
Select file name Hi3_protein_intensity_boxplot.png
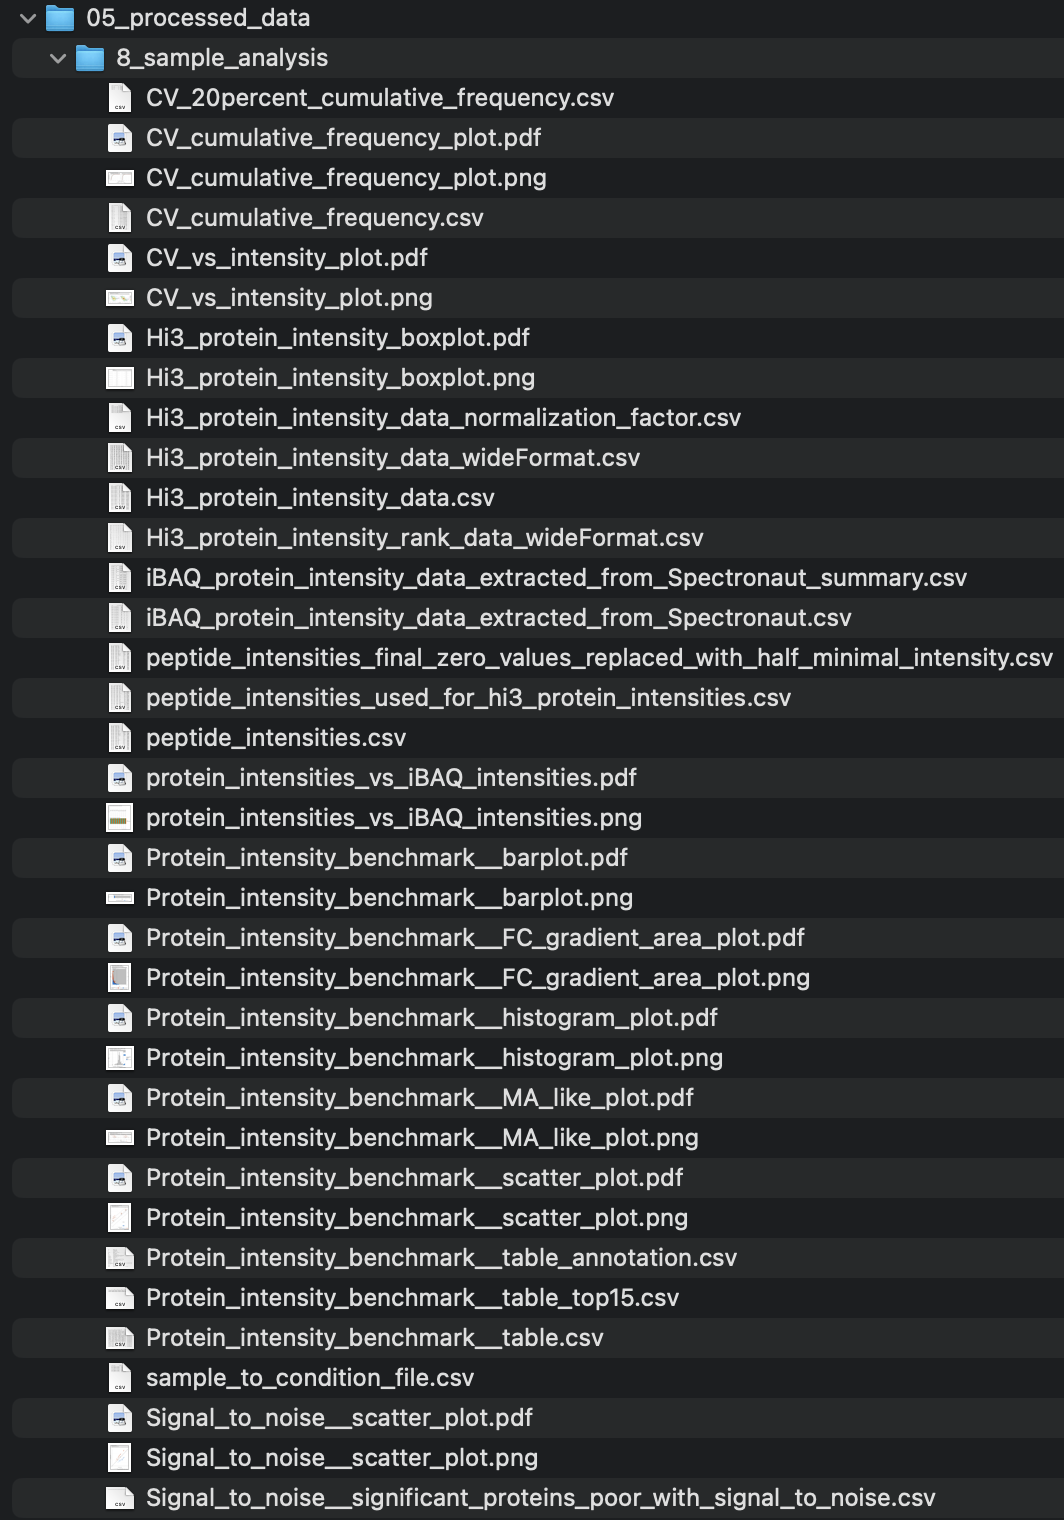point(341,378)
